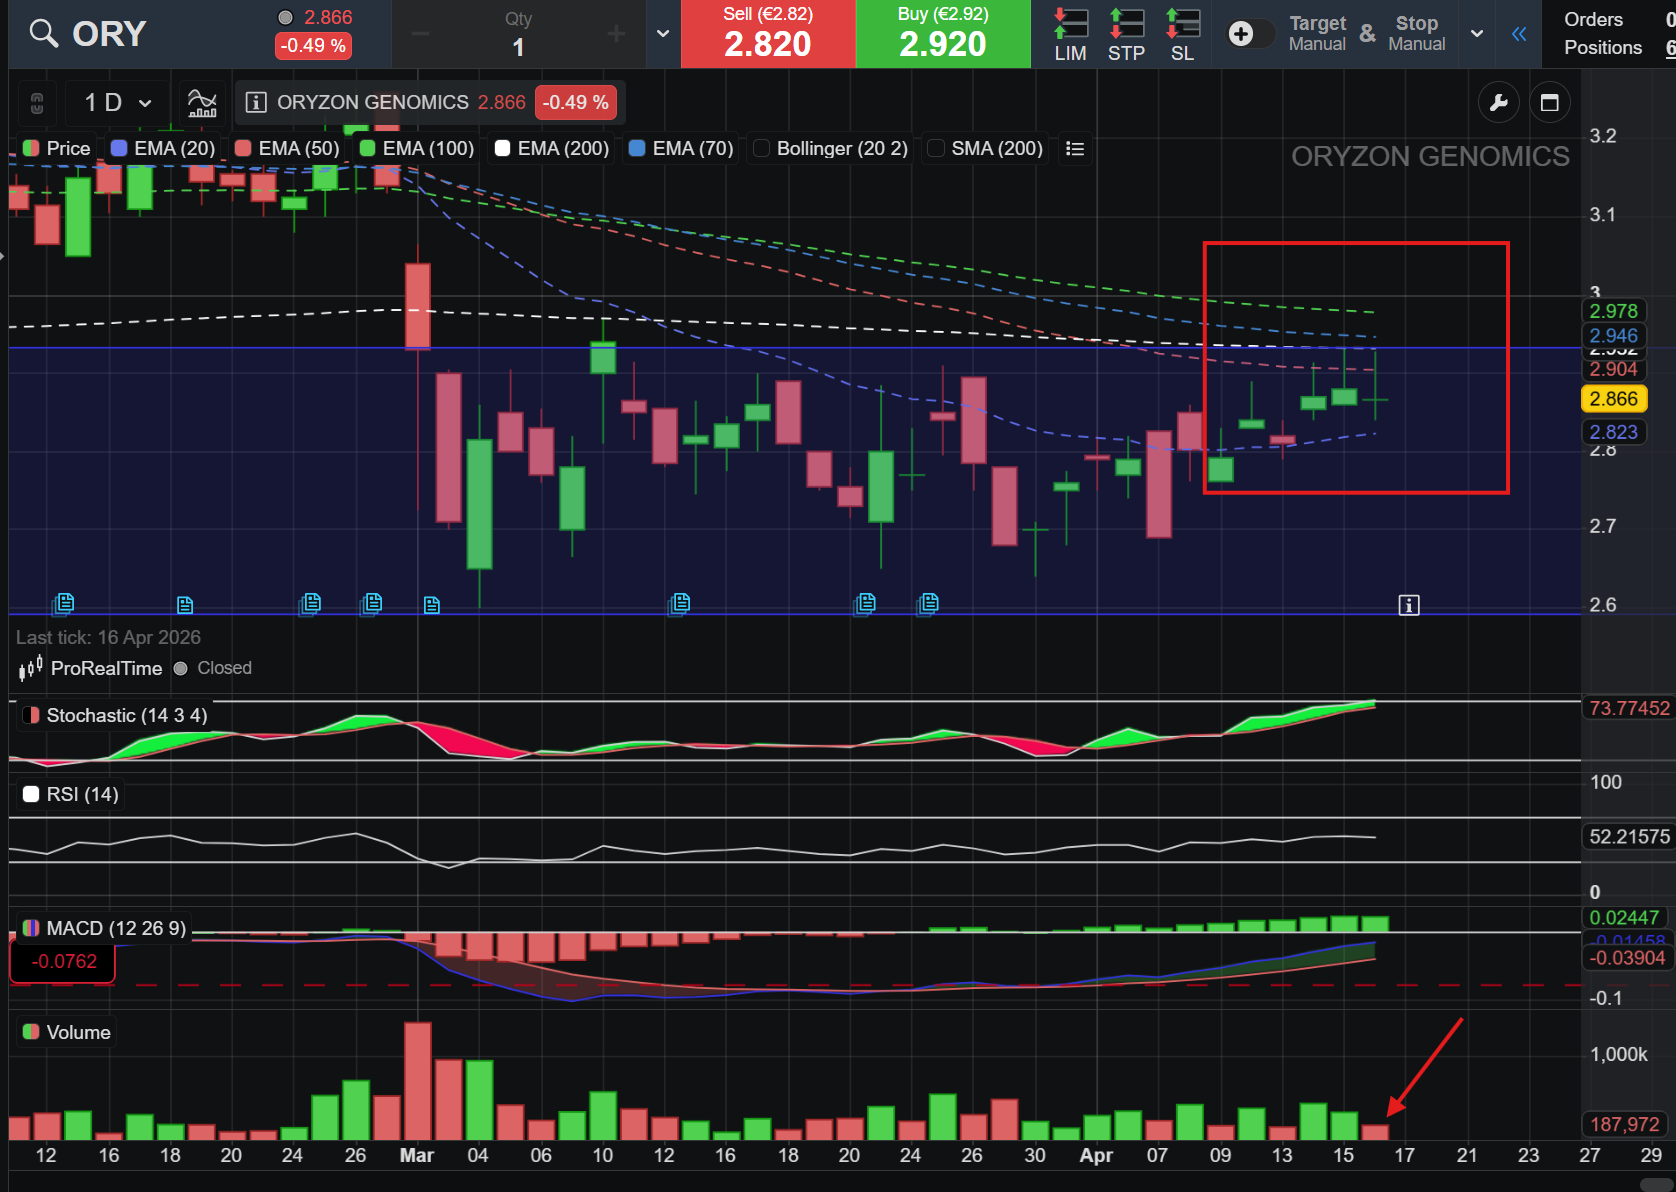Click the SL stop-limit order icon
Viewport: 1676px width, 1192px height.
tap(1182, 34)
